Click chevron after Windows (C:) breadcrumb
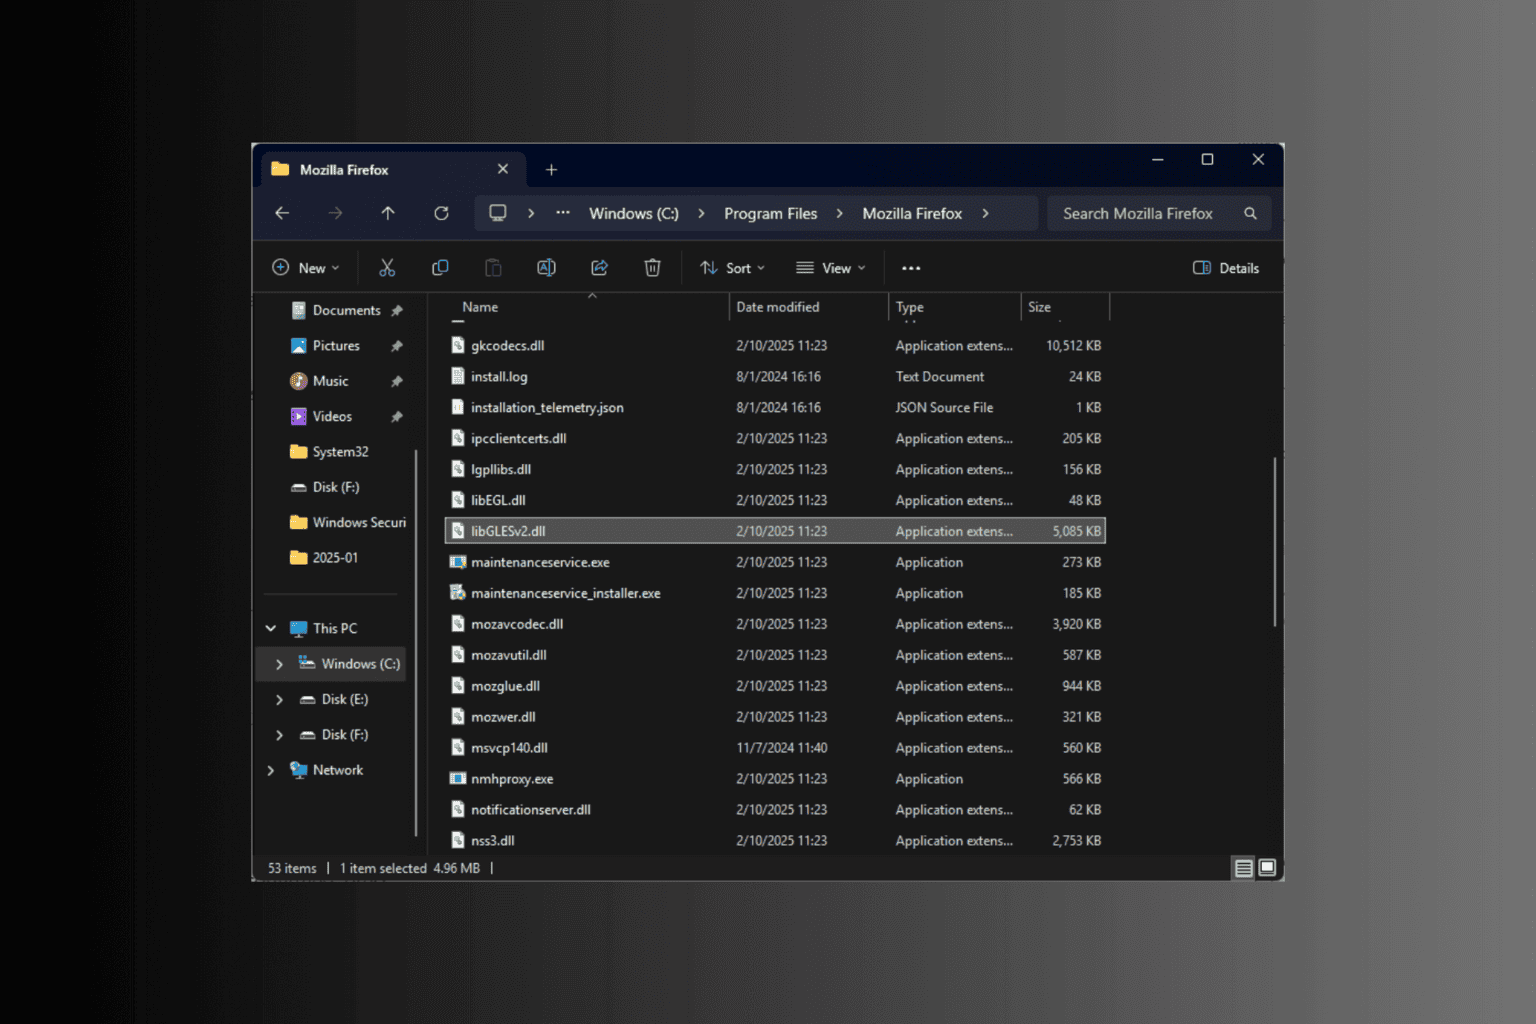The height and width of the screenshot is (1024, 1536). click(701, 213)
